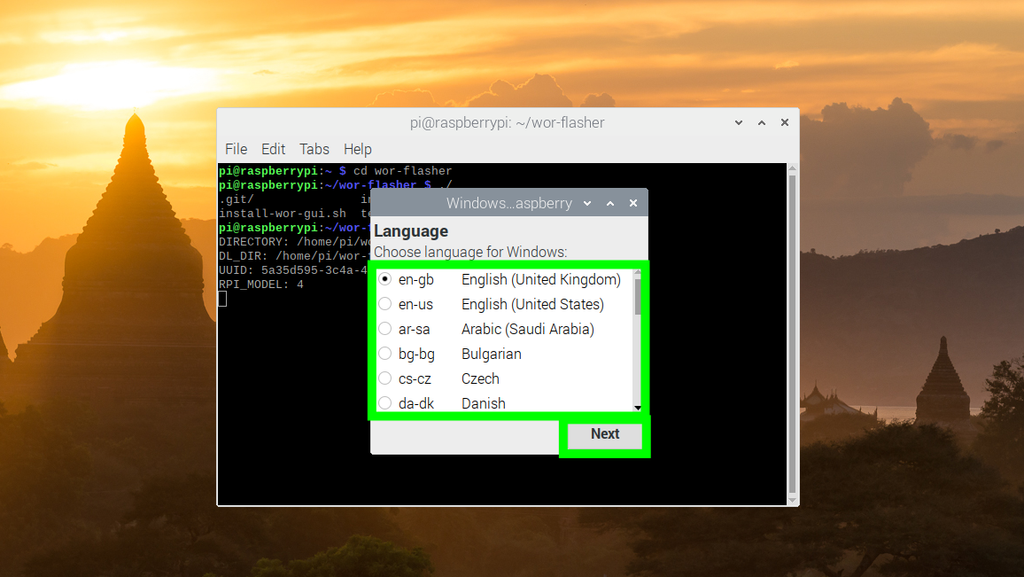
Task: Open the Tabs menu
Action: point(314,148)
